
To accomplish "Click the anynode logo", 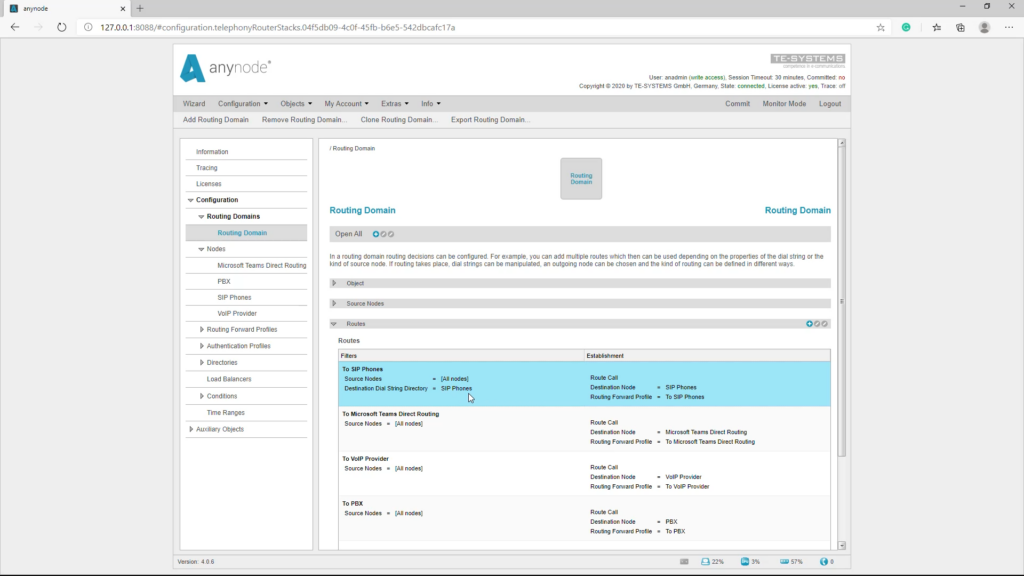I will point(225,68).
